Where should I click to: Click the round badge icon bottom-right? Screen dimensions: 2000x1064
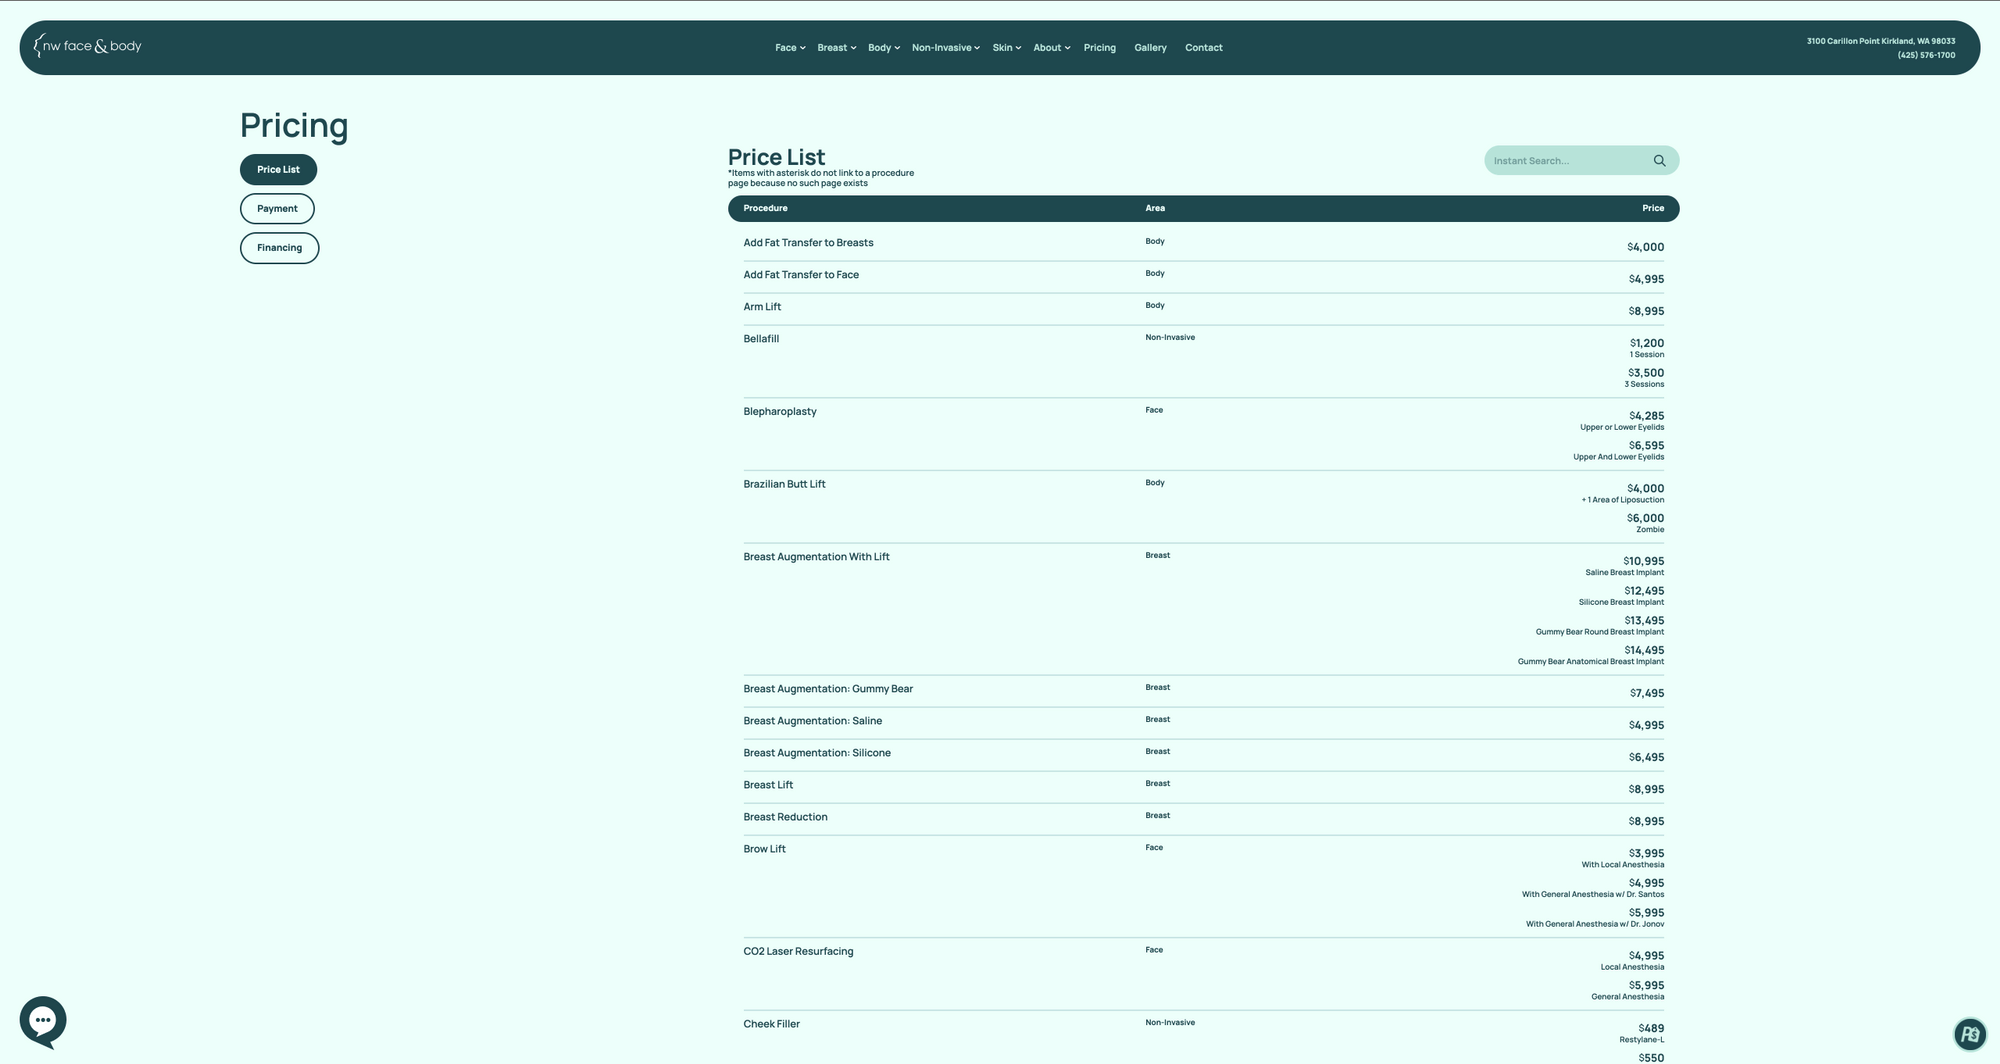(x=1969, y=1034)
